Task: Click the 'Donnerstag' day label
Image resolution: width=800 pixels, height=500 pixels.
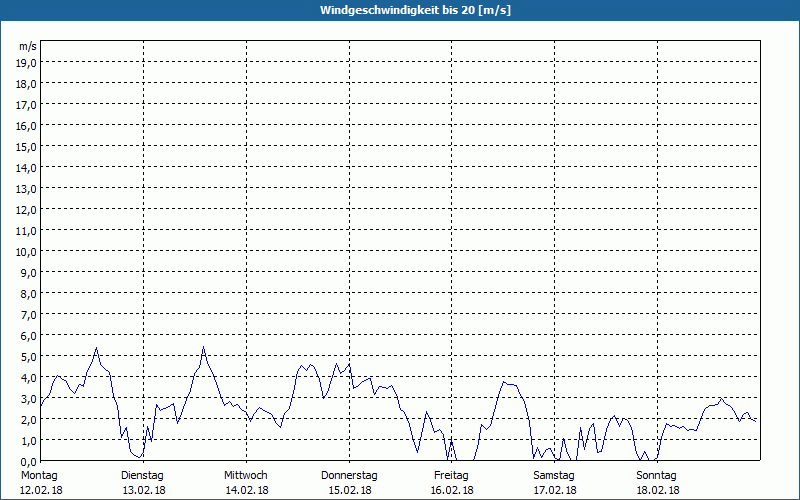Action: pyautogui.click(x=349, y=476)
